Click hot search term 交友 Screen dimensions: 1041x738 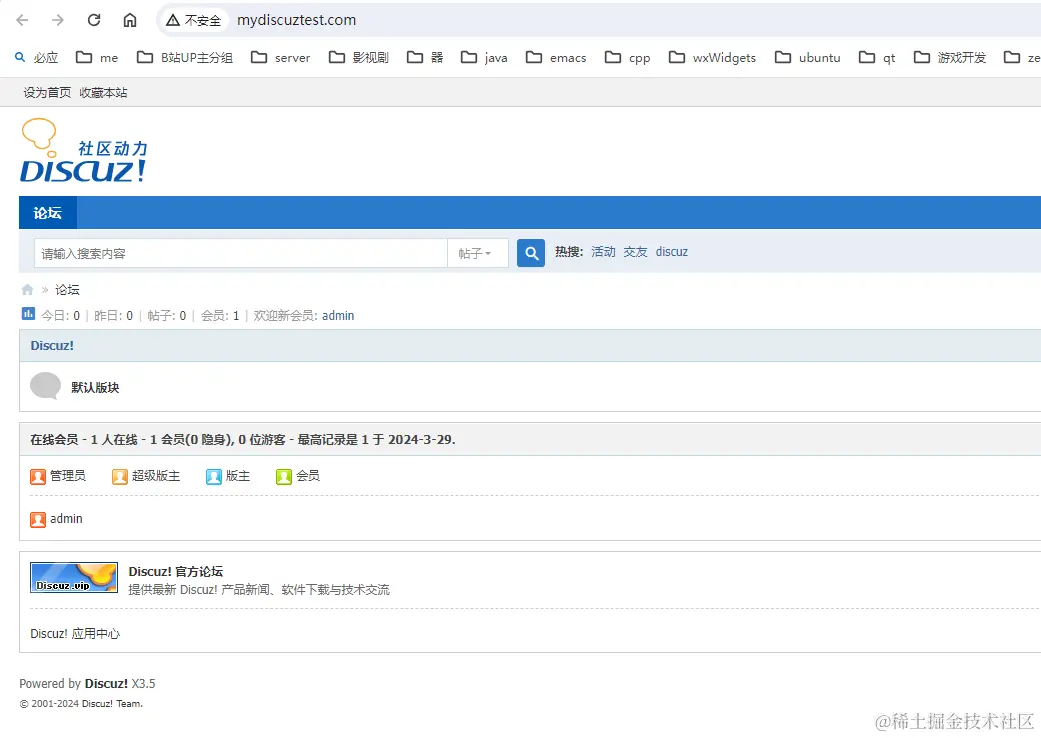[635, 252]
